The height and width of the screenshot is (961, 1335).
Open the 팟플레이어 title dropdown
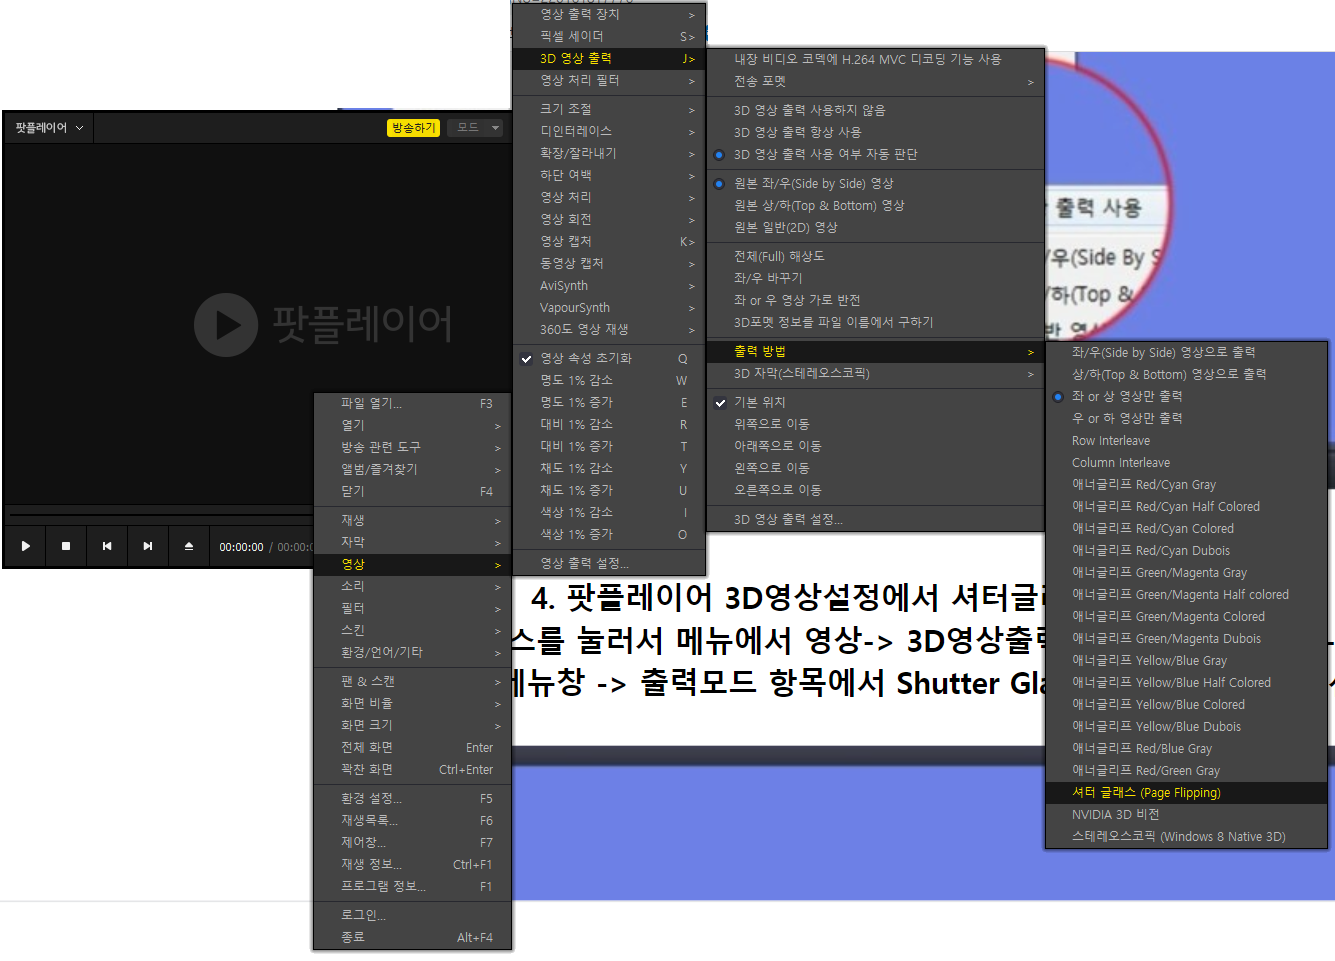pos(49,128)
